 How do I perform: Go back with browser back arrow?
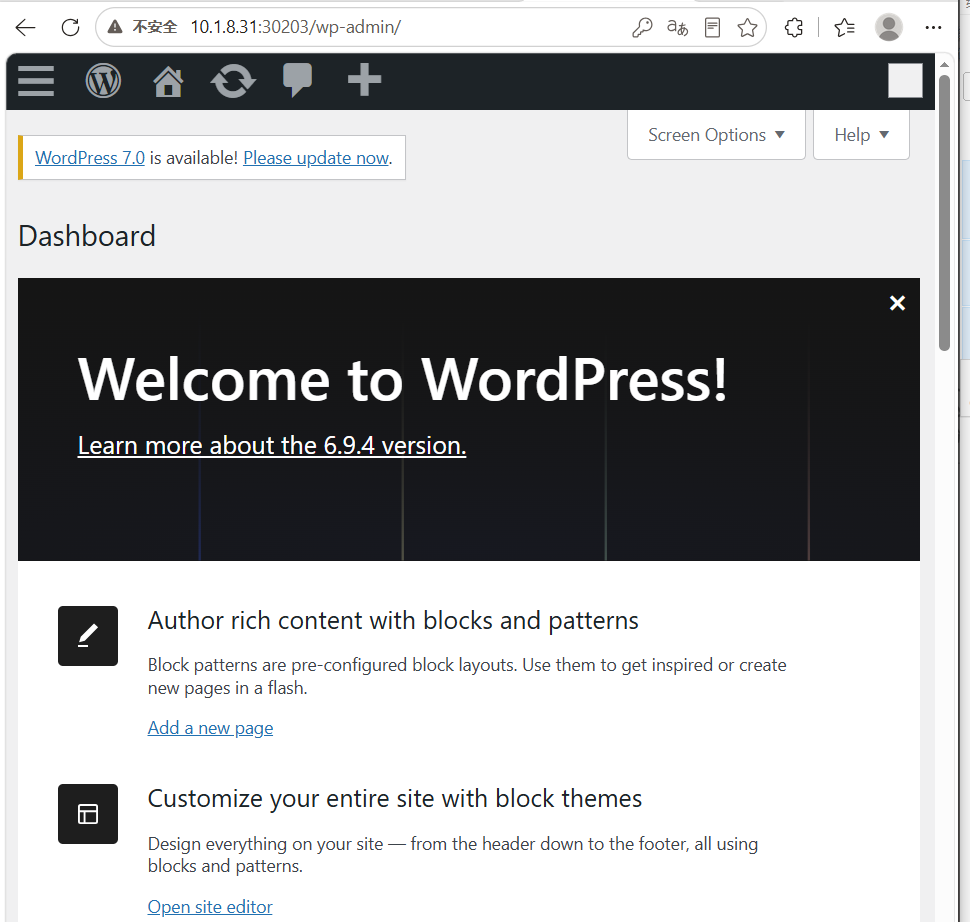coord(25,27)
